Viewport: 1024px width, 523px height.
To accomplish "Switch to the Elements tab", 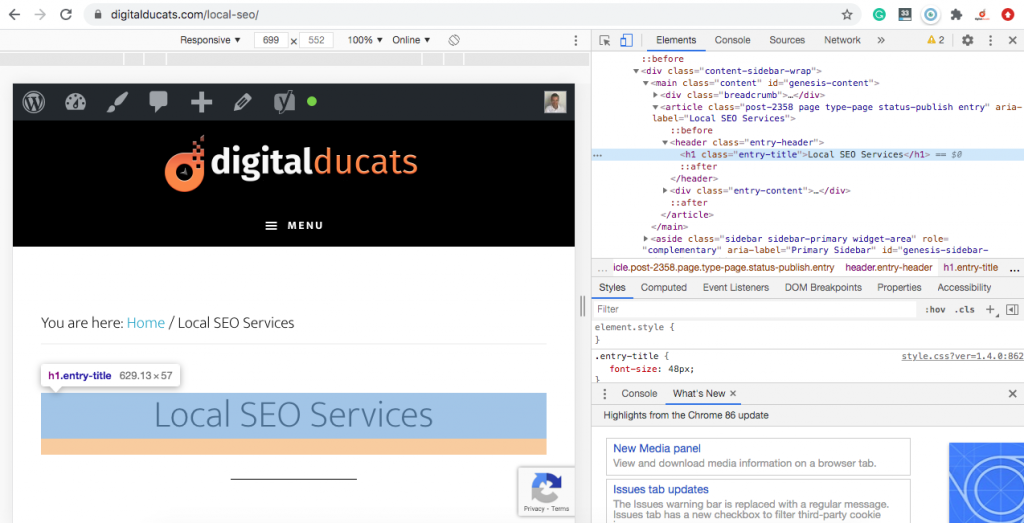I will point(676,40).
